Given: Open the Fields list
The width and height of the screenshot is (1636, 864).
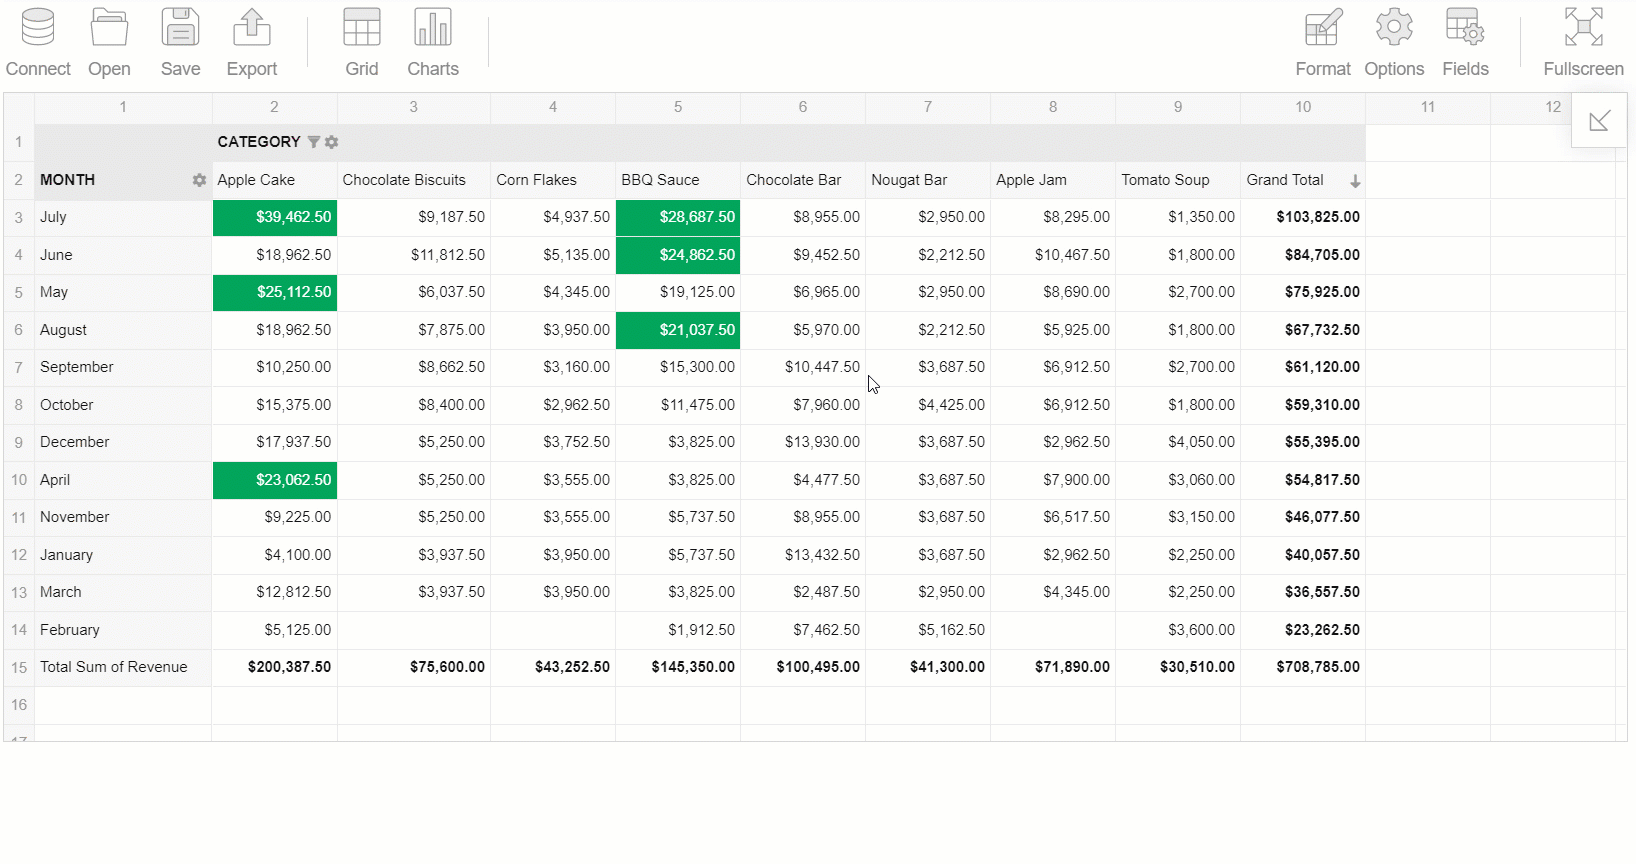Looking at the screenshot, I should coord(1465,43).
